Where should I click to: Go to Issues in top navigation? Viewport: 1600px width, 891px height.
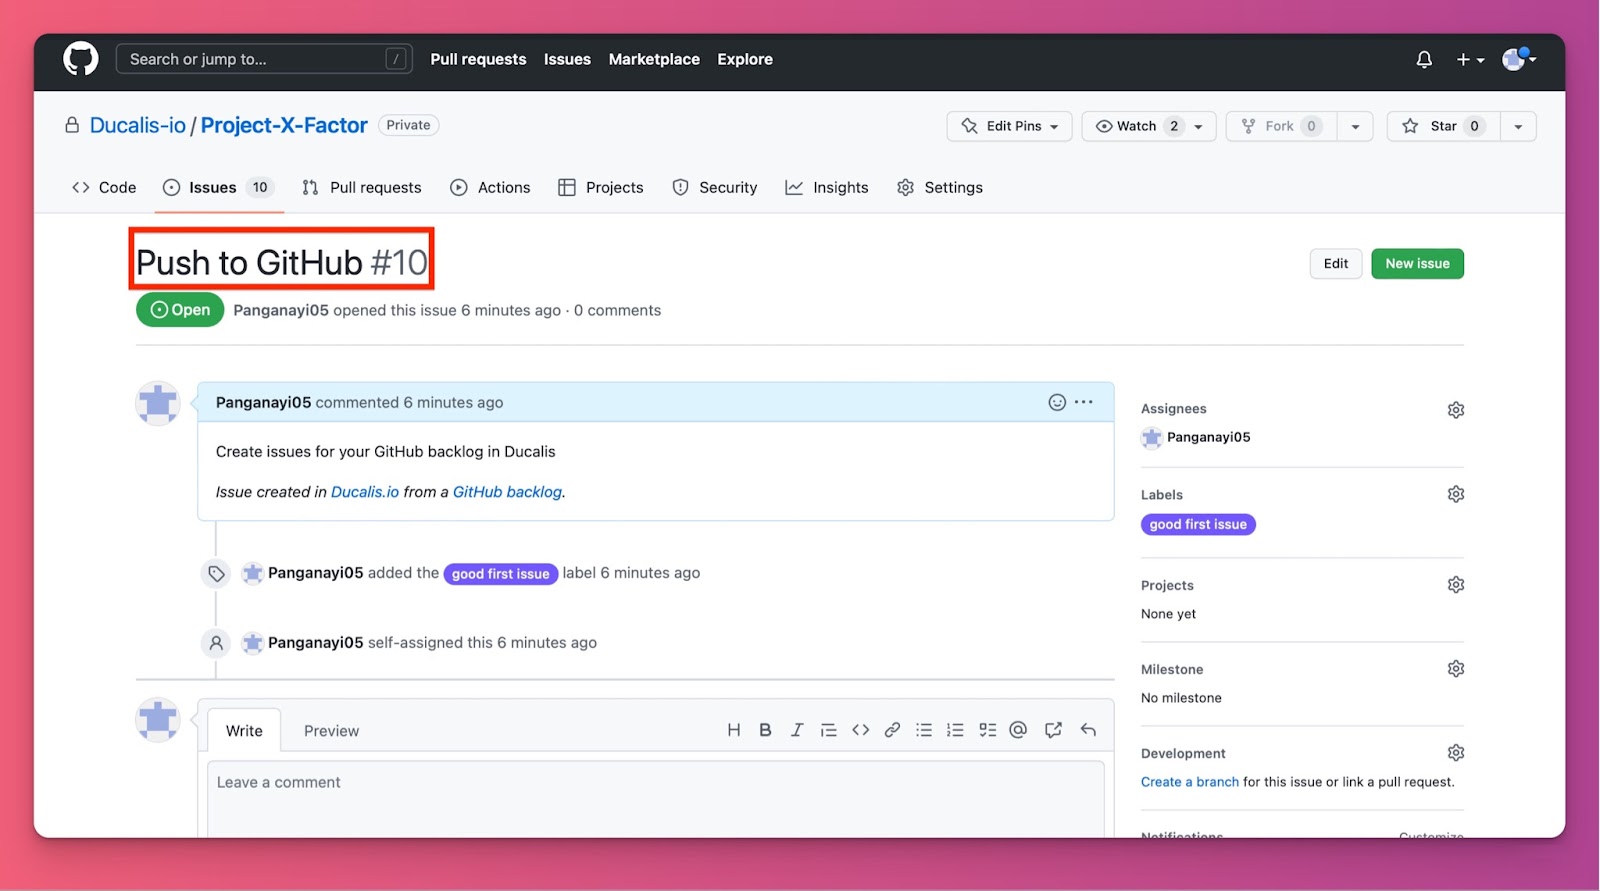[567, 59]
